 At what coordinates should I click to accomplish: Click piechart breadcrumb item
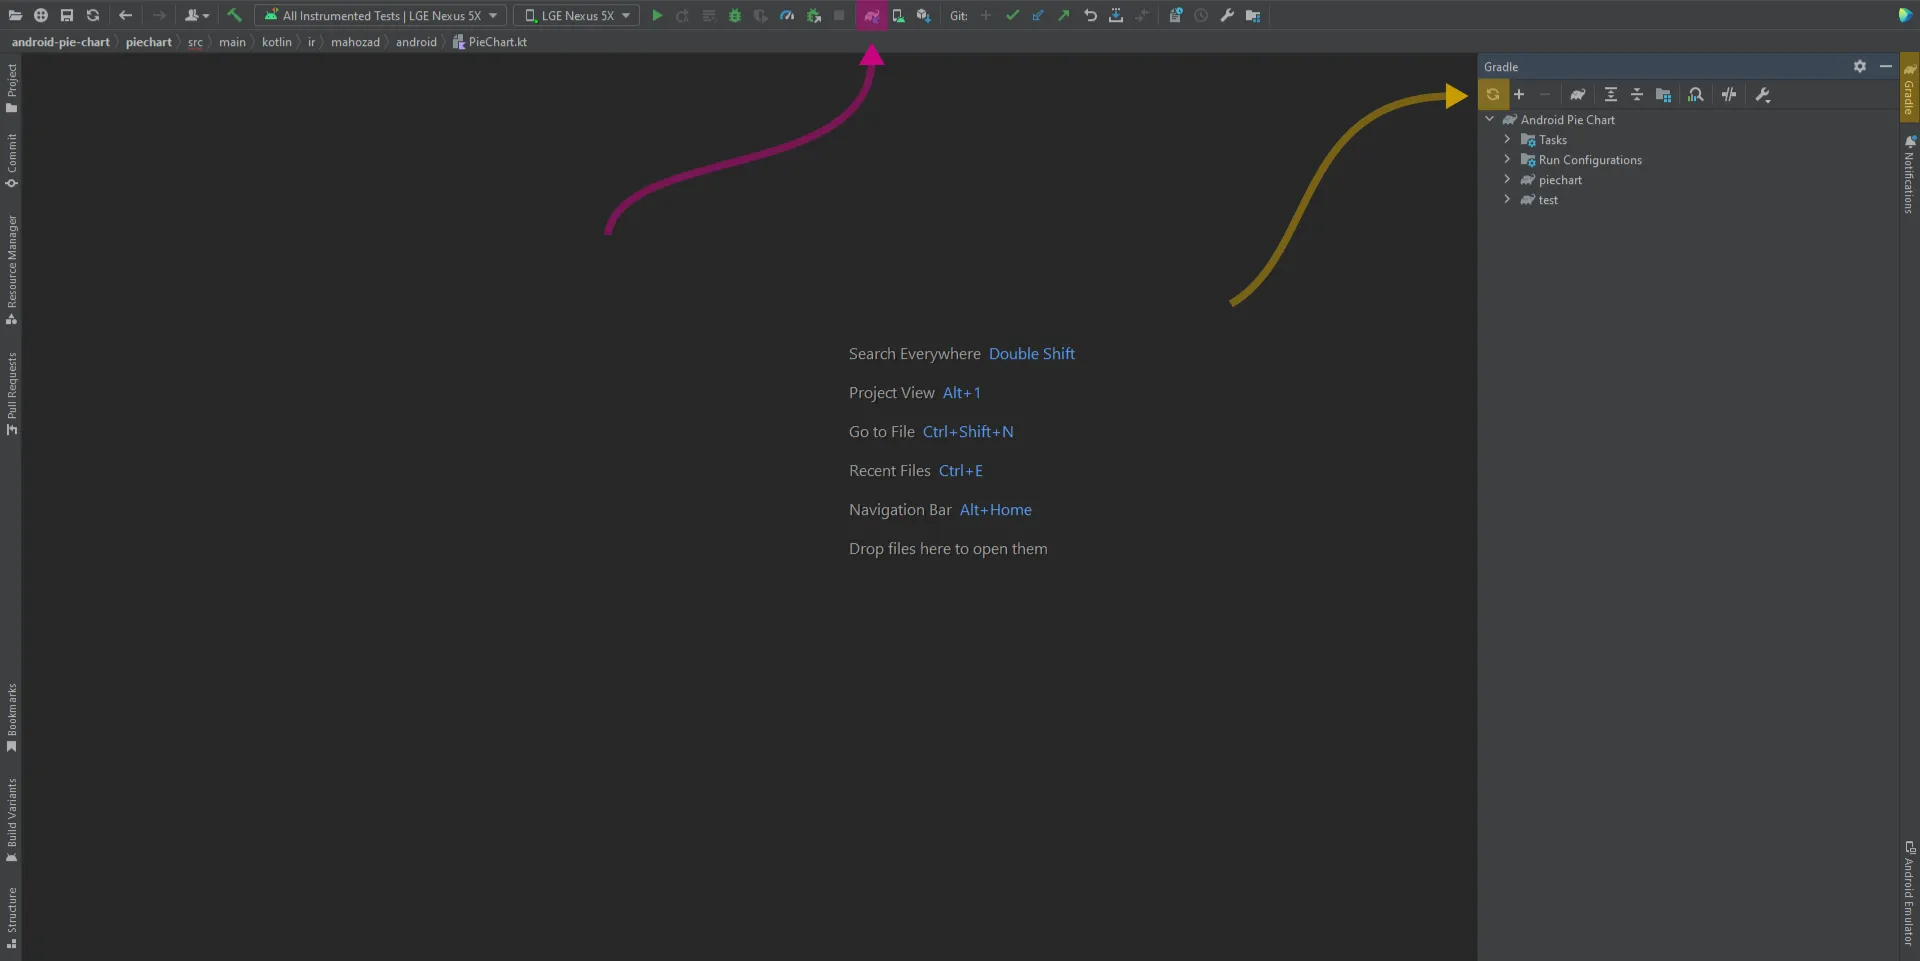pyautogui.click(x=148, y=42)
